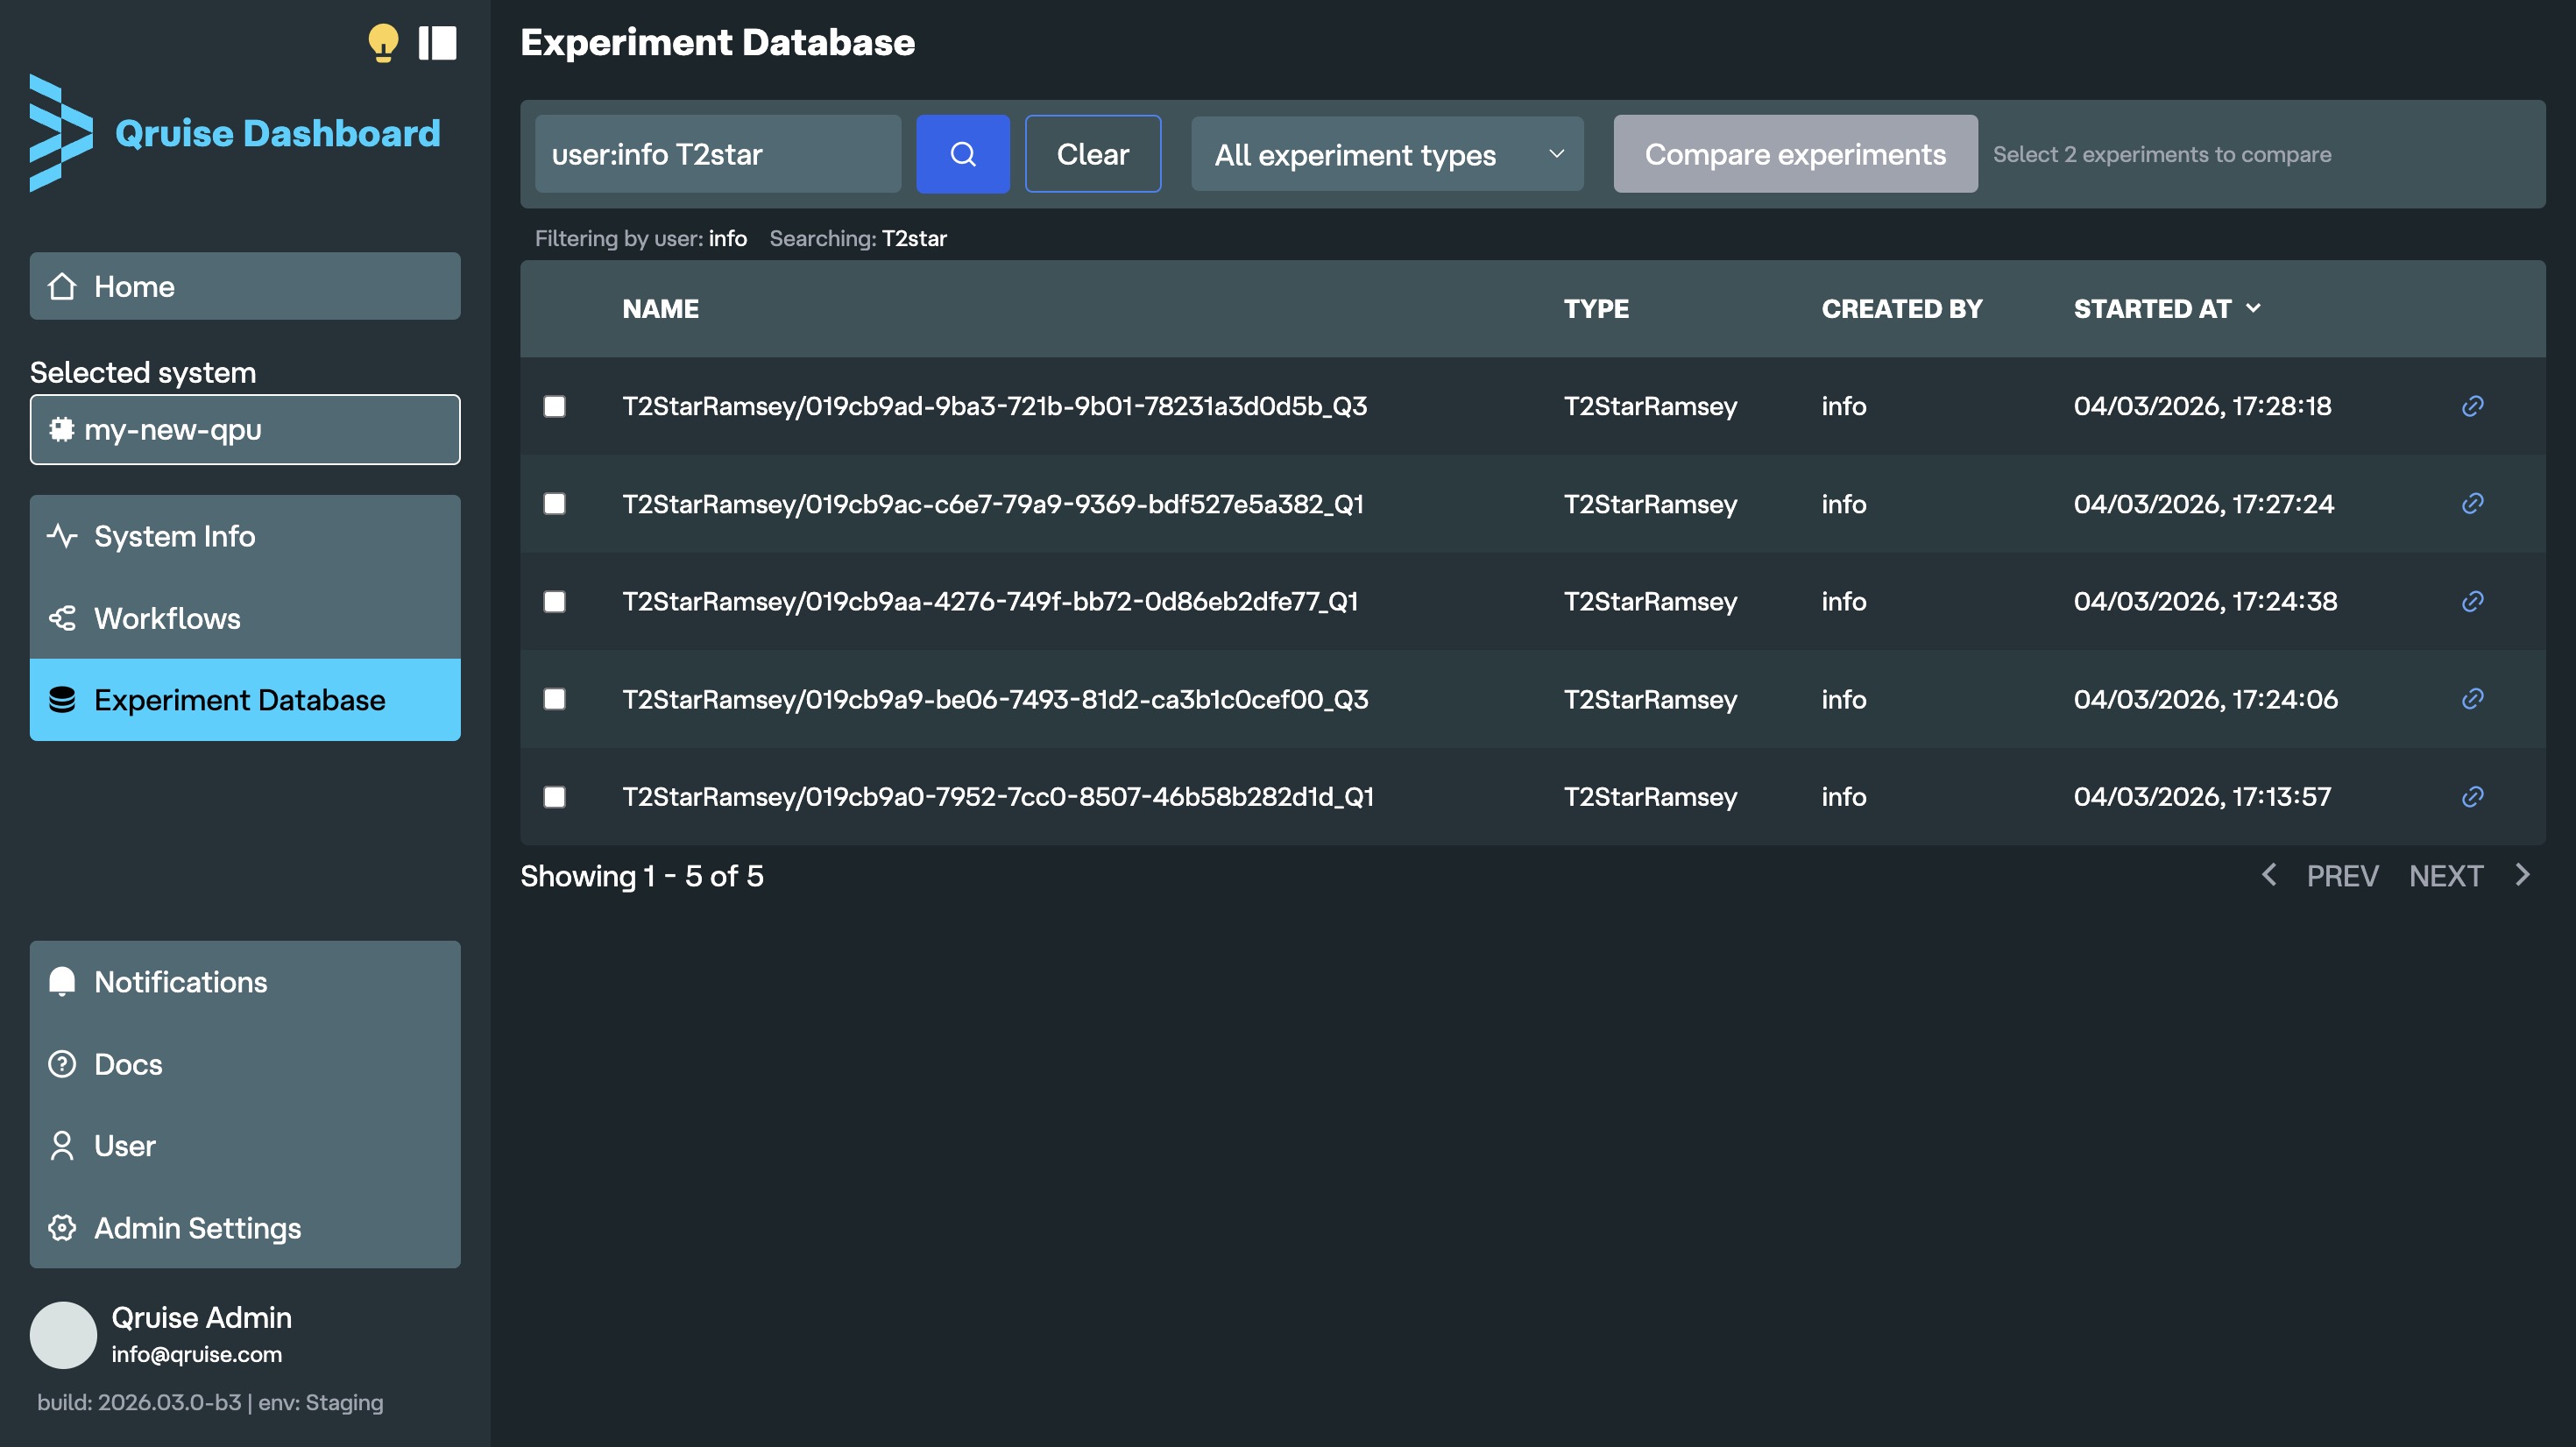Image resolution: width=2576 pixels, height=1447 pixels.
Task: Select checkbox for bdf527e5a382_Q1 experiment
Action: tap(554, 503)
